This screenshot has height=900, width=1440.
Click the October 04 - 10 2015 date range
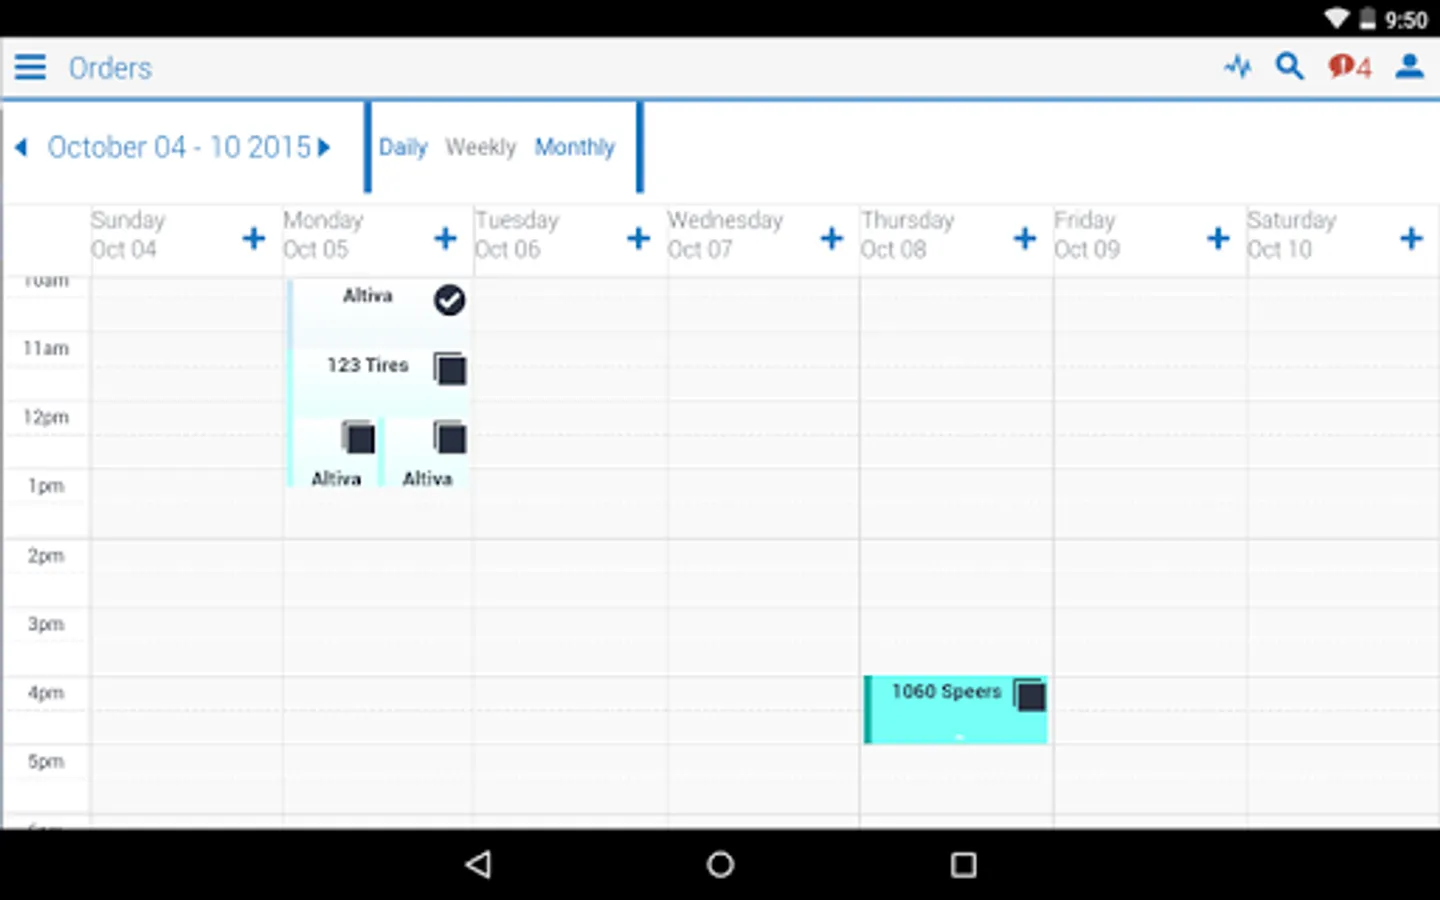180,148
